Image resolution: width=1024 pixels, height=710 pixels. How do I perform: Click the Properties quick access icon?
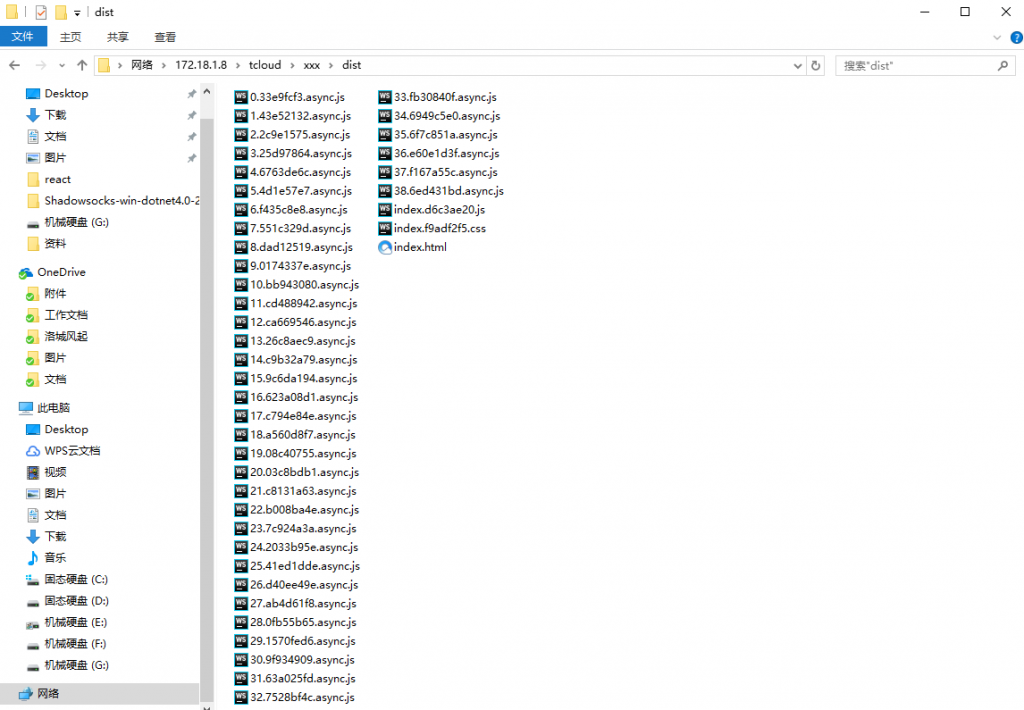(x=41, y=12)
